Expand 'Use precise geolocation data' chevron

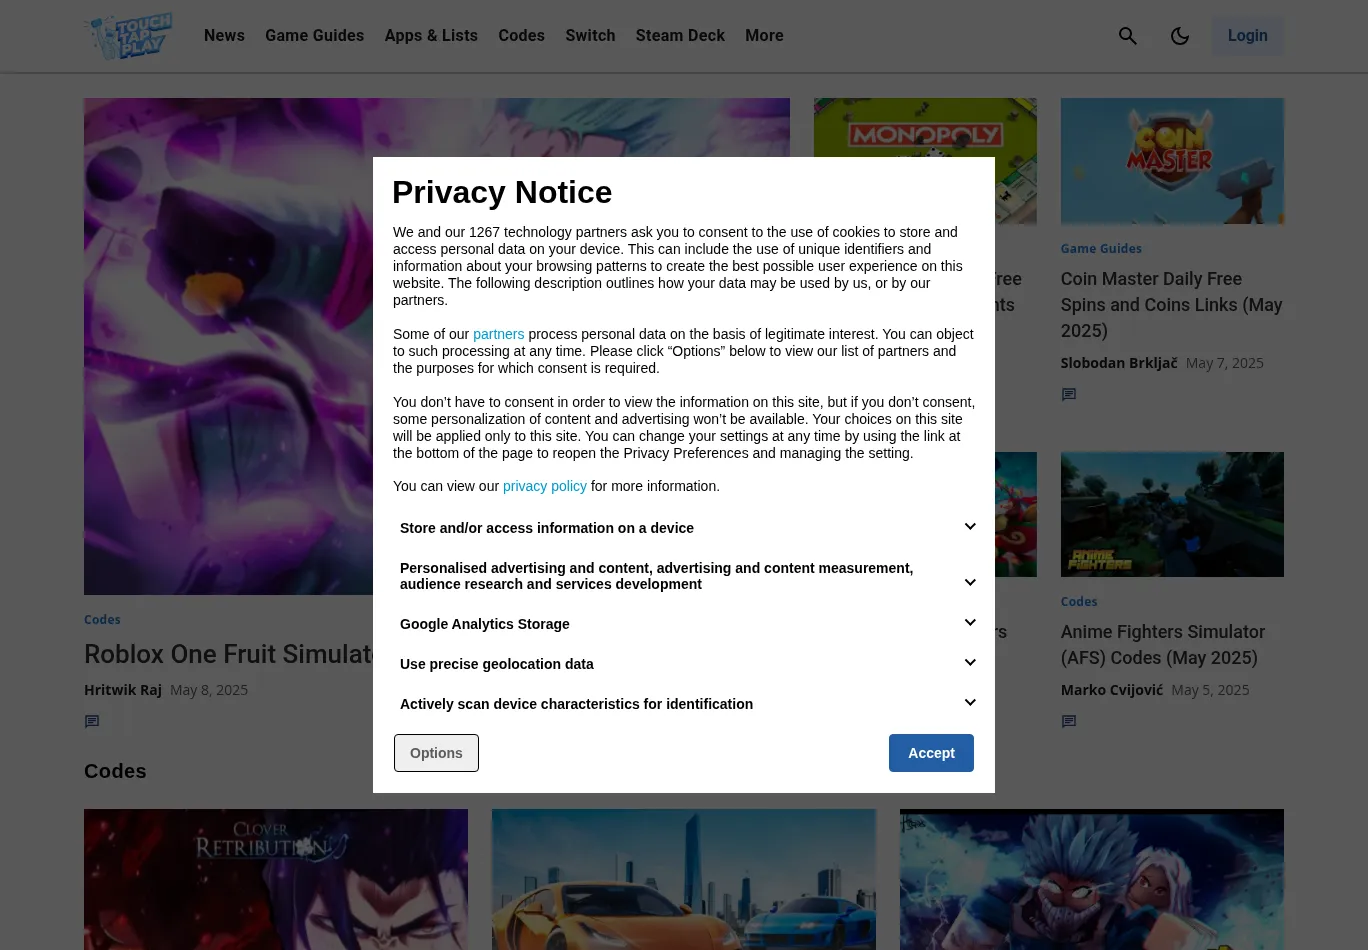pos(969,663)
